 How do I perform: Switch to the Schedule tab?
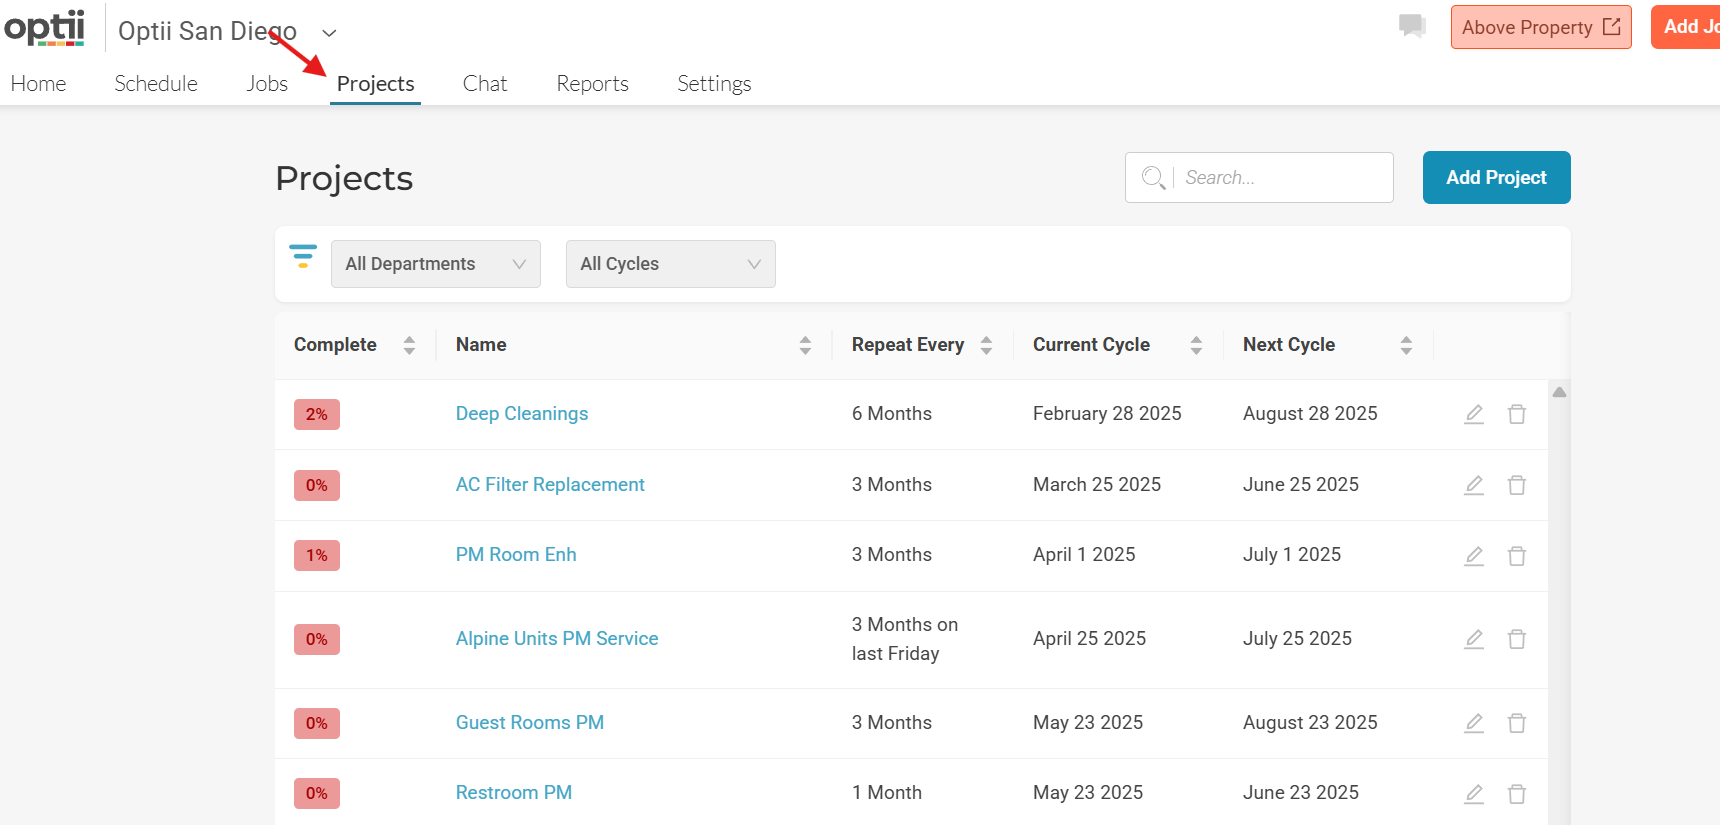(156, 84)
